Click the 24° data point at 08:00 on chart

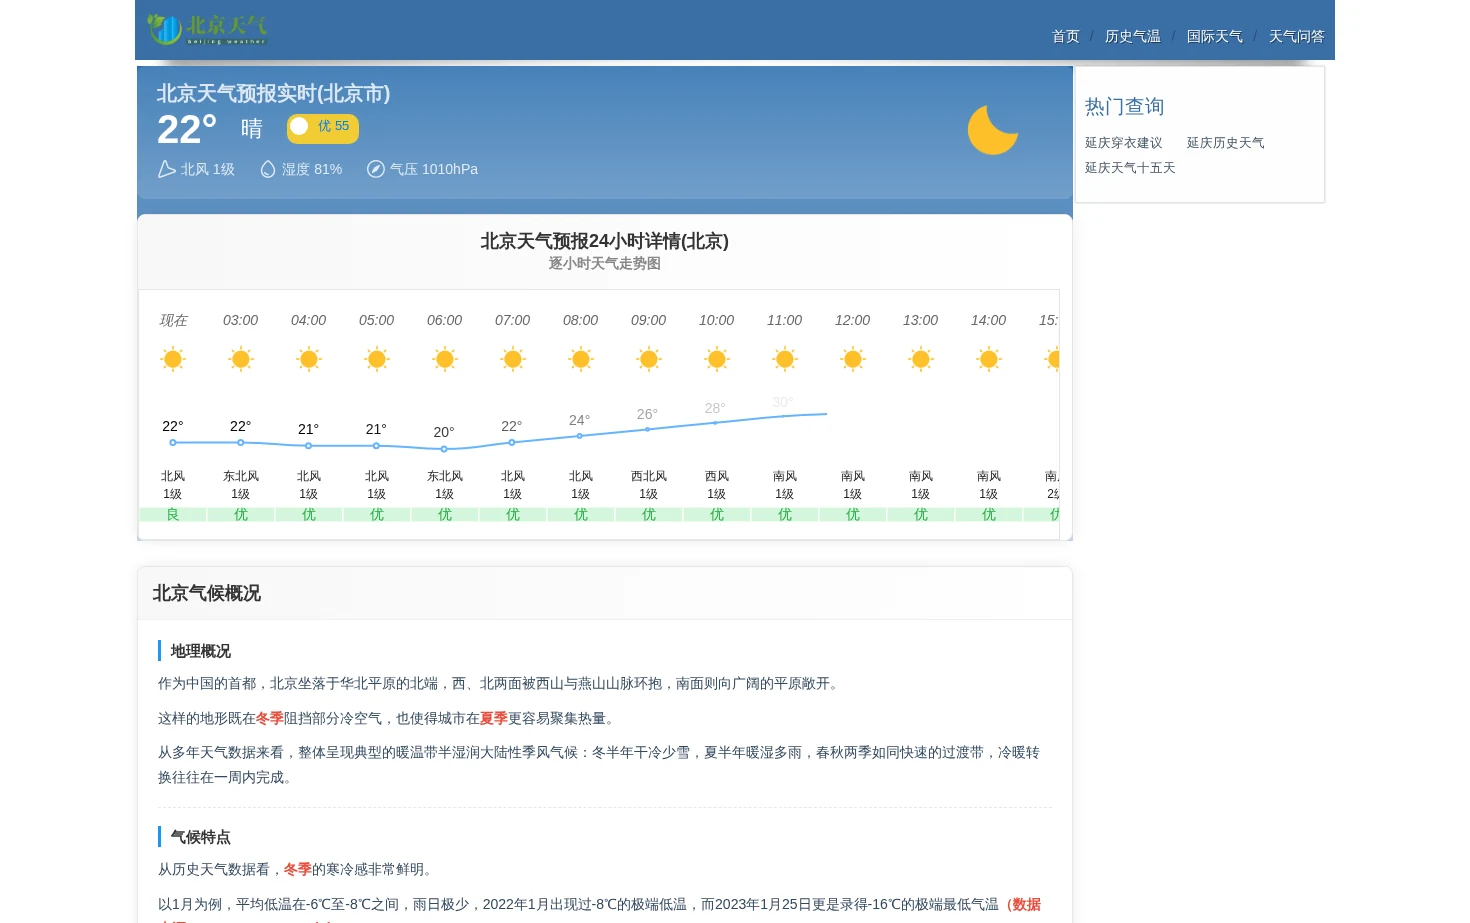point(580,436)
